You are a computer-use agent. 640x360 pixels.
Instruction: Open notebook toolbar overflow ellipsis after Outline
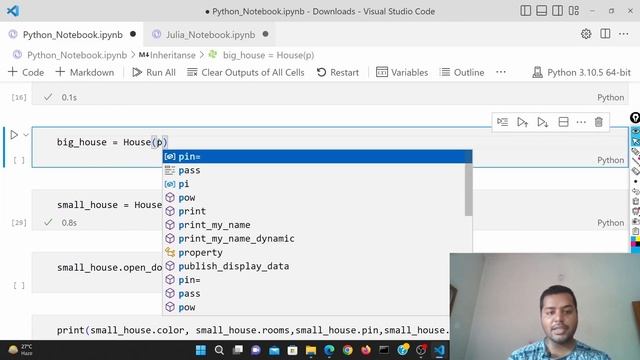[501, 72]
